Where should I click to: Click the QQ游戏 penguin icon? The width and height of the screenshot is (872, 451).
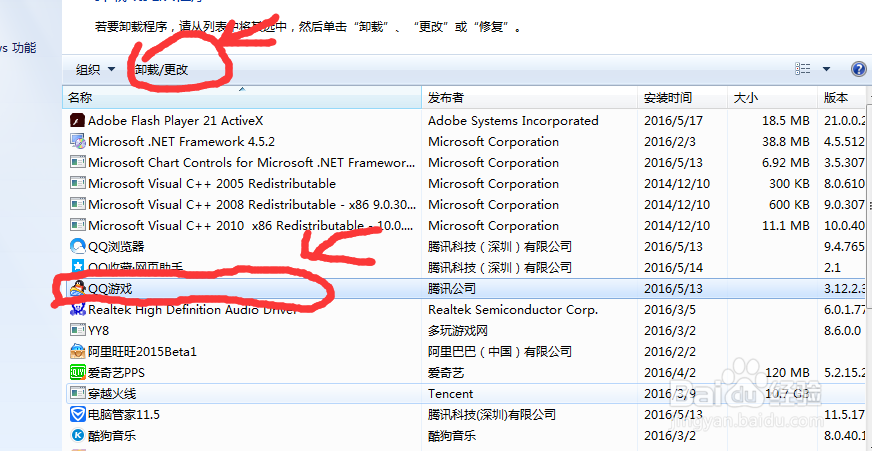tap(77, 288)
